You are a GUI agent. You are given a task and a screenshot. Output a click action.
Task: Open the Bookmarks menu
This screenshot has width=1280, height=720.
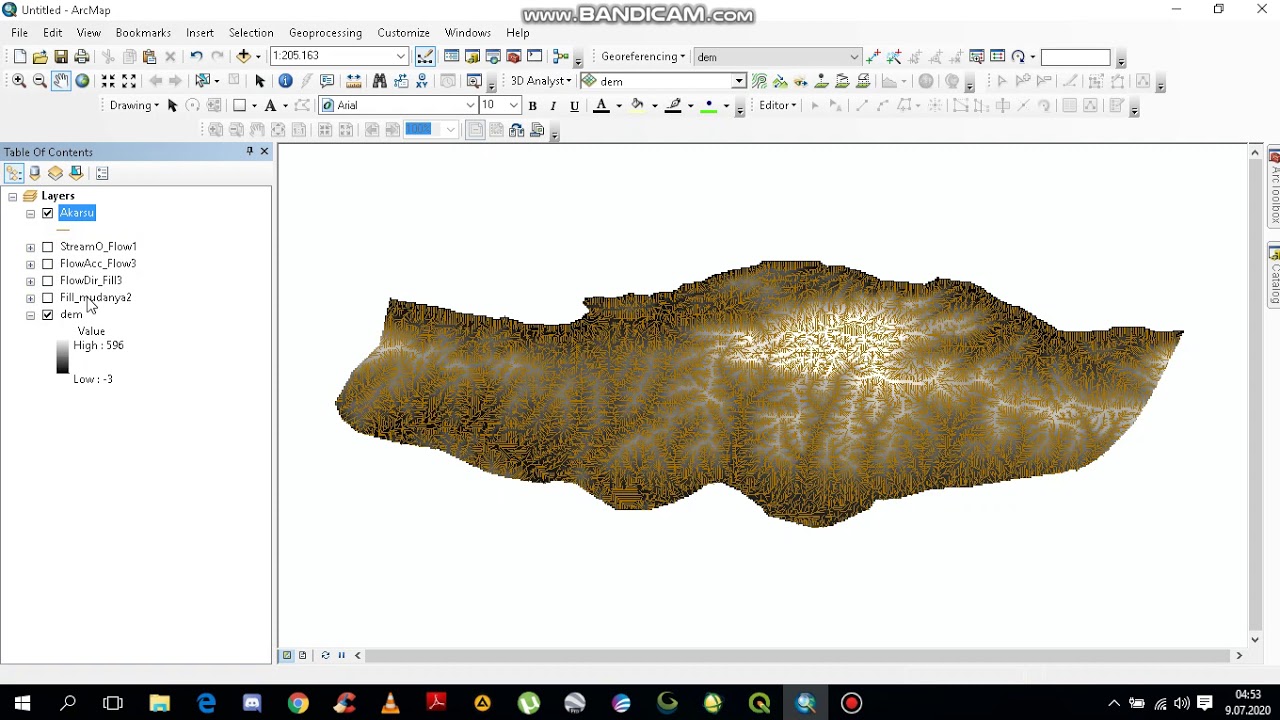pos(143,33)
